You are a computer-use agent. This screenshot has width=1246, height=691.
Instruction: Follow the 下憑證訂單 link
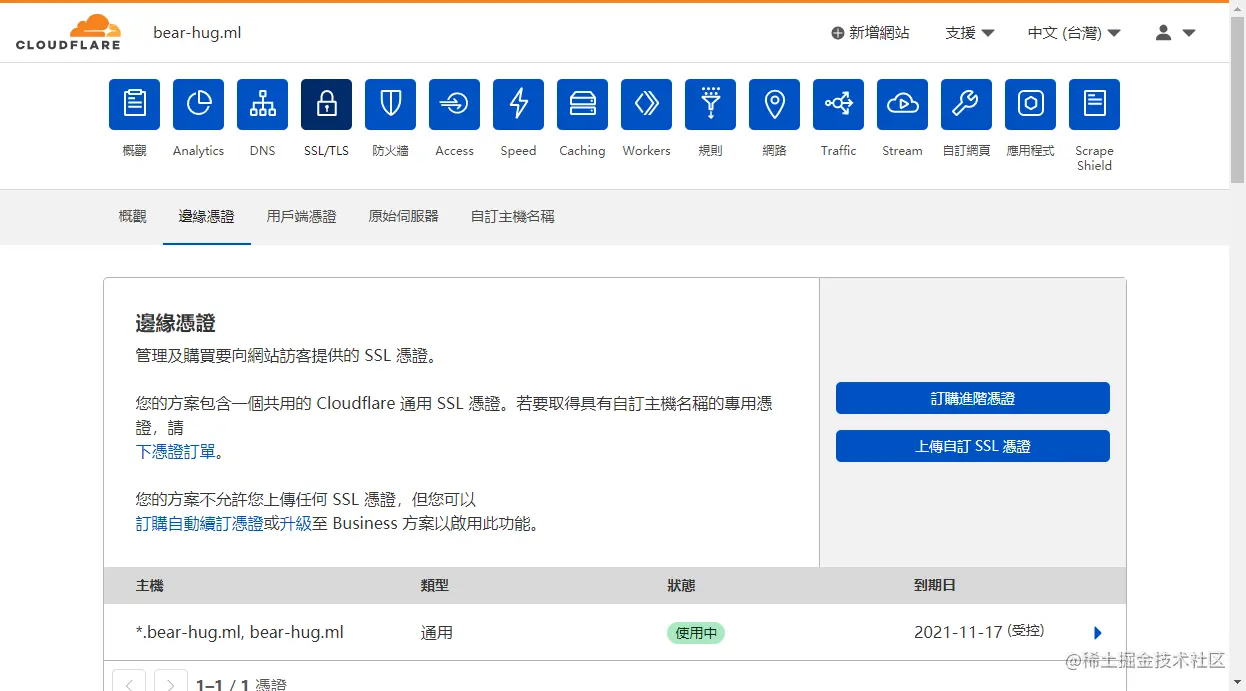click(176, 452)
